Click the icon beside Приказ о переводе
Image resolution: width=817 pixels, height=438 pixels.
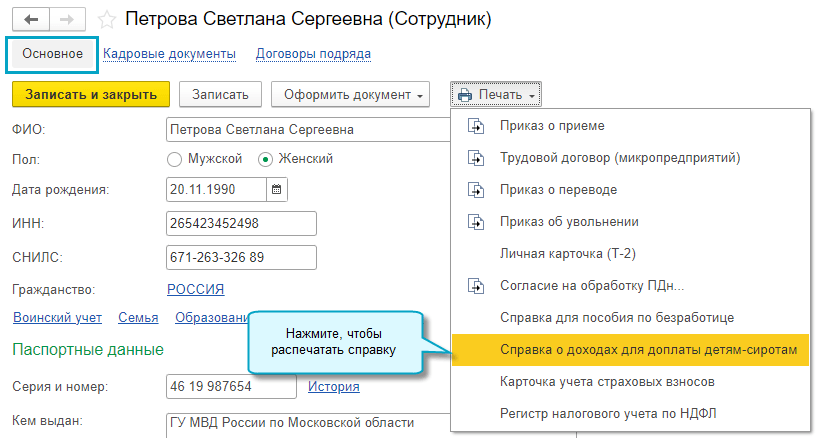(477, 190)
